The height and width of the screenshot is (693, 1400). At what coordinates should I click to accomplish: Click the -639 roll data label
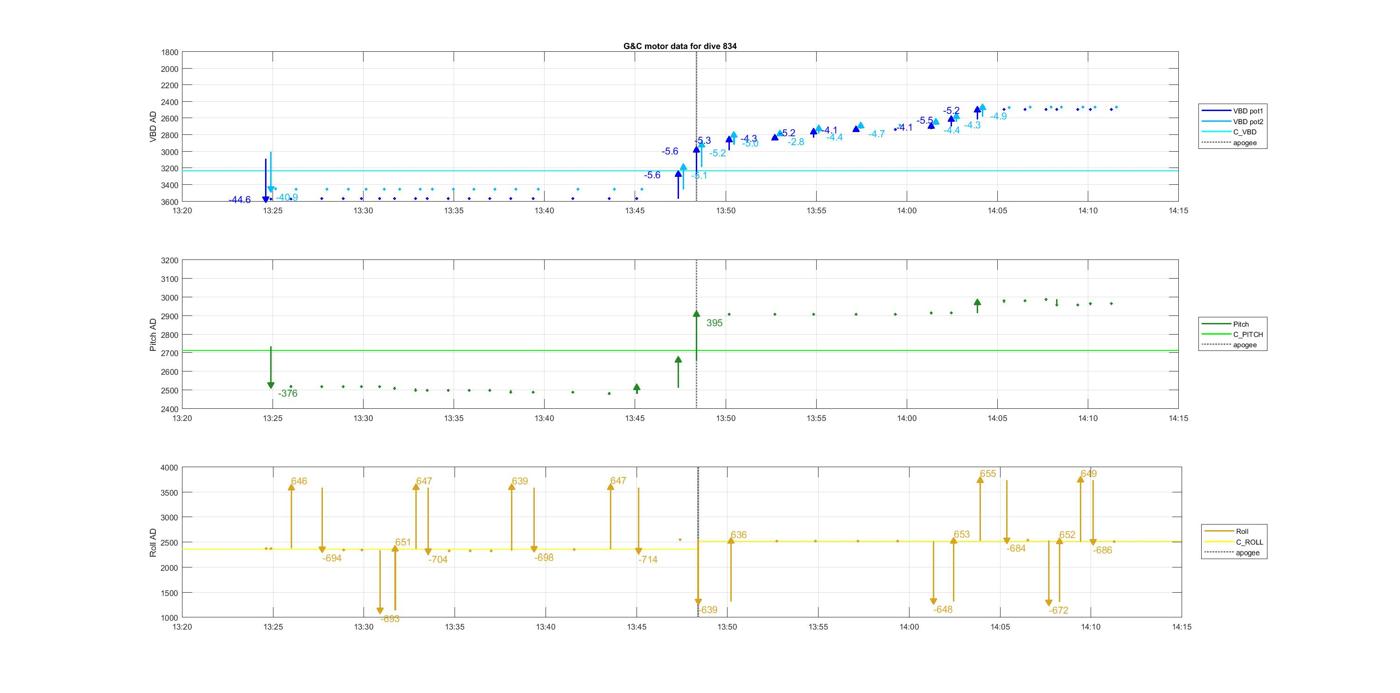coord(707,610)
